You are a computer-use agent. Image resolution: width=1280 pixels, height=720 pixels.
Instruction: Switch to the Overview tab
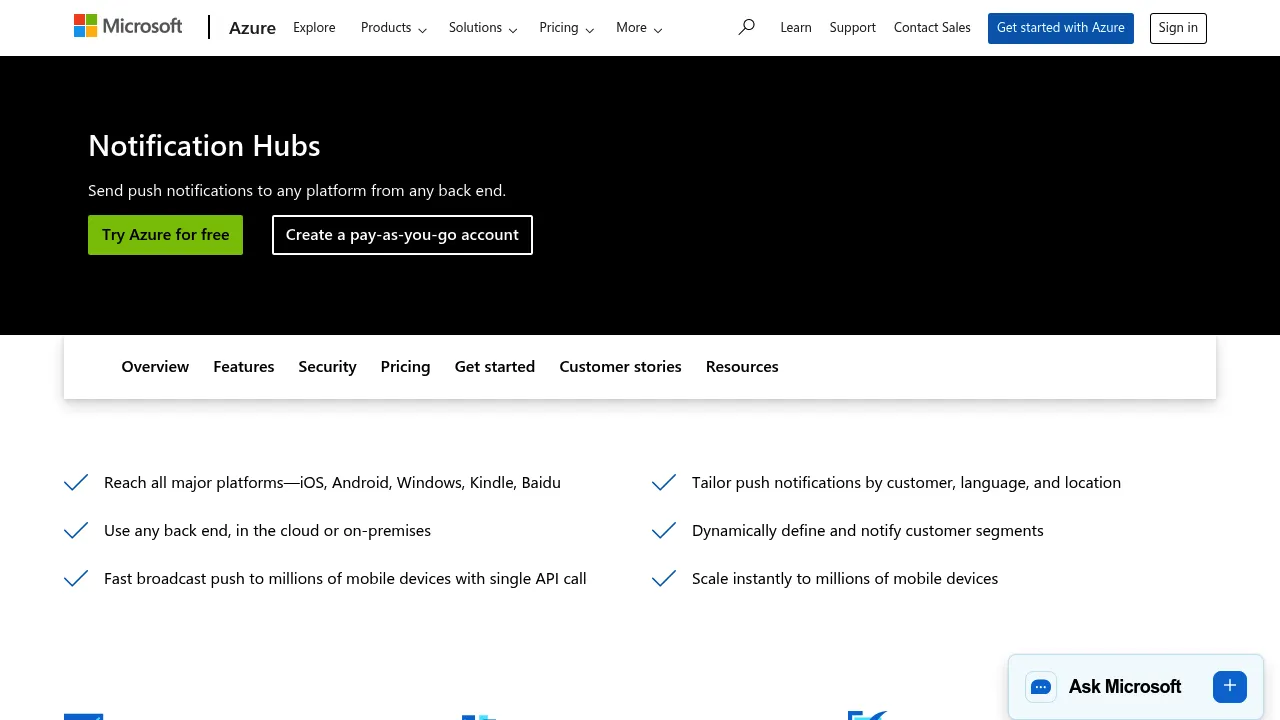pyautogui.click(x=155, y=367)
